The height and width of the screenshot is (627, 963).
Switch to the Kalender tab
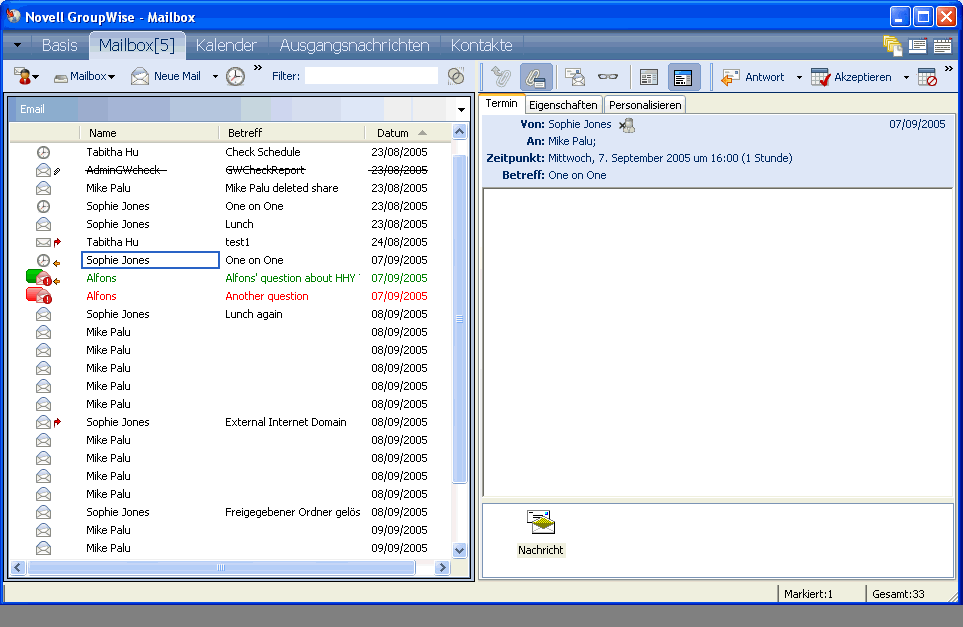click(226, 45)
